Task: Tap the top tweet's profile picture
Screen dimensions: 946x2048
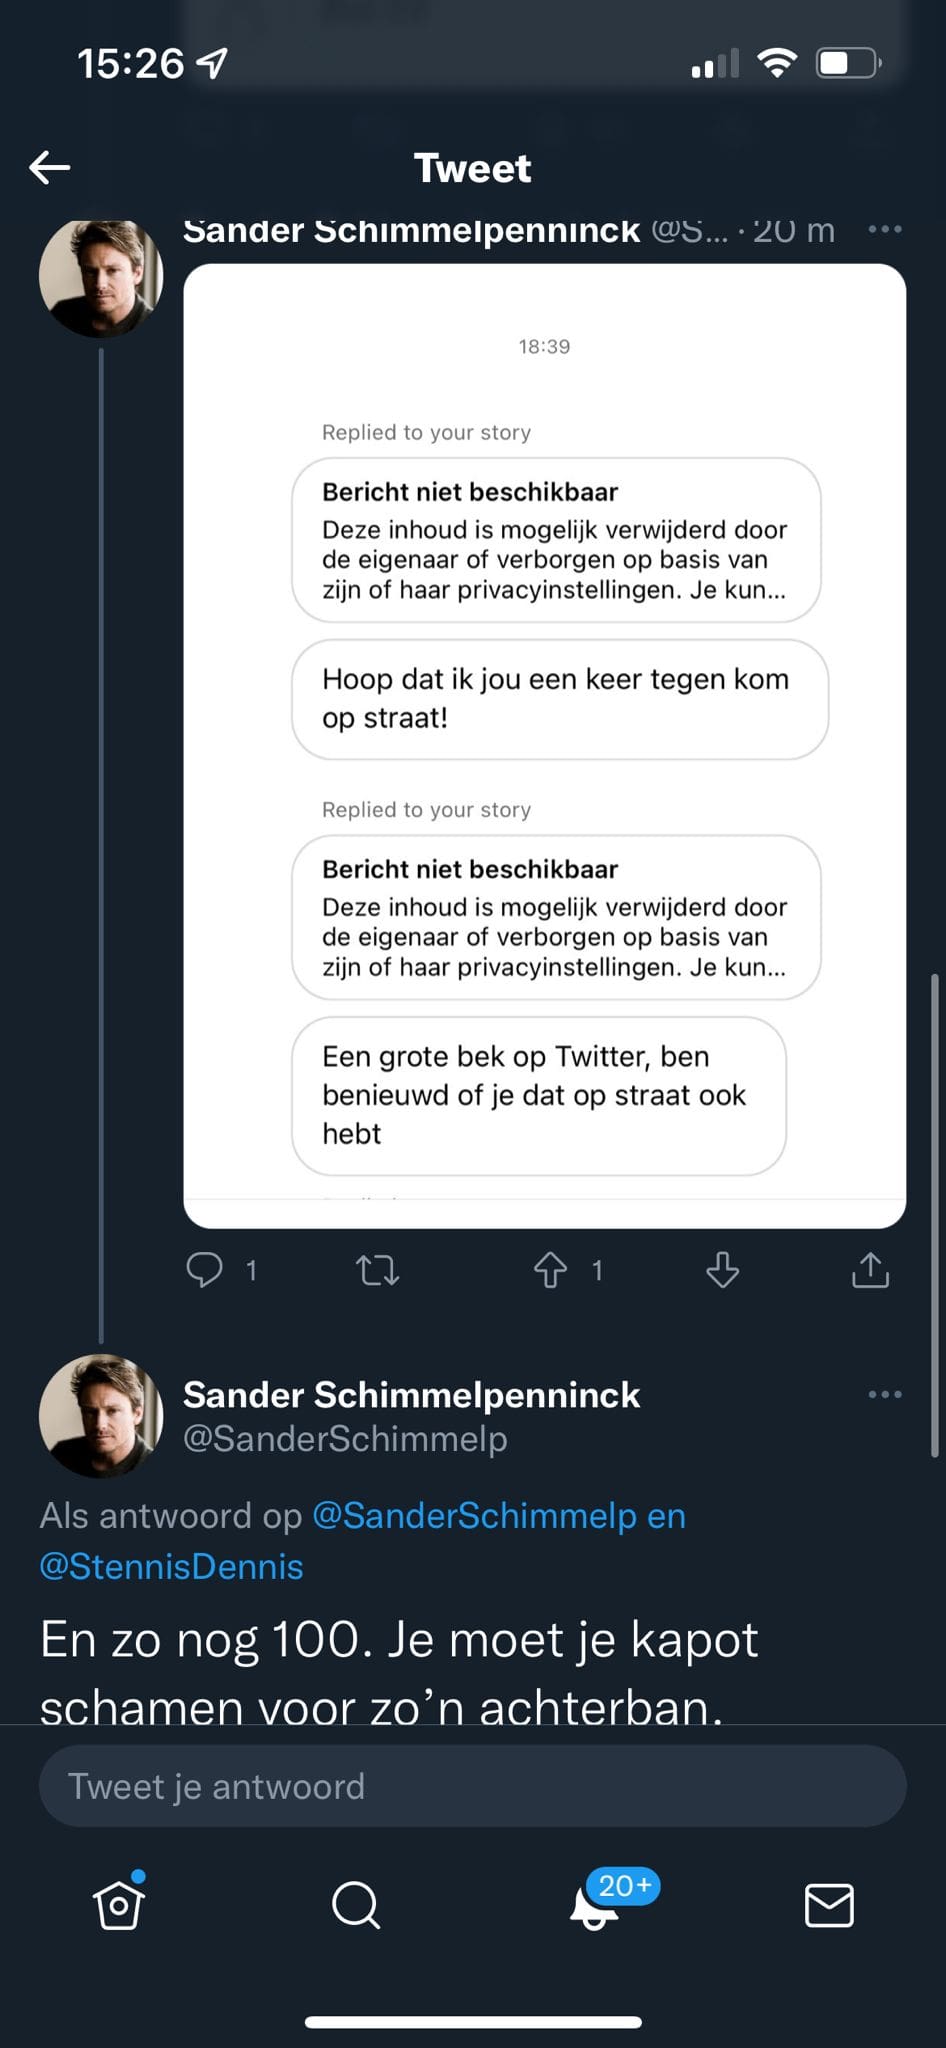Action: 101,276
